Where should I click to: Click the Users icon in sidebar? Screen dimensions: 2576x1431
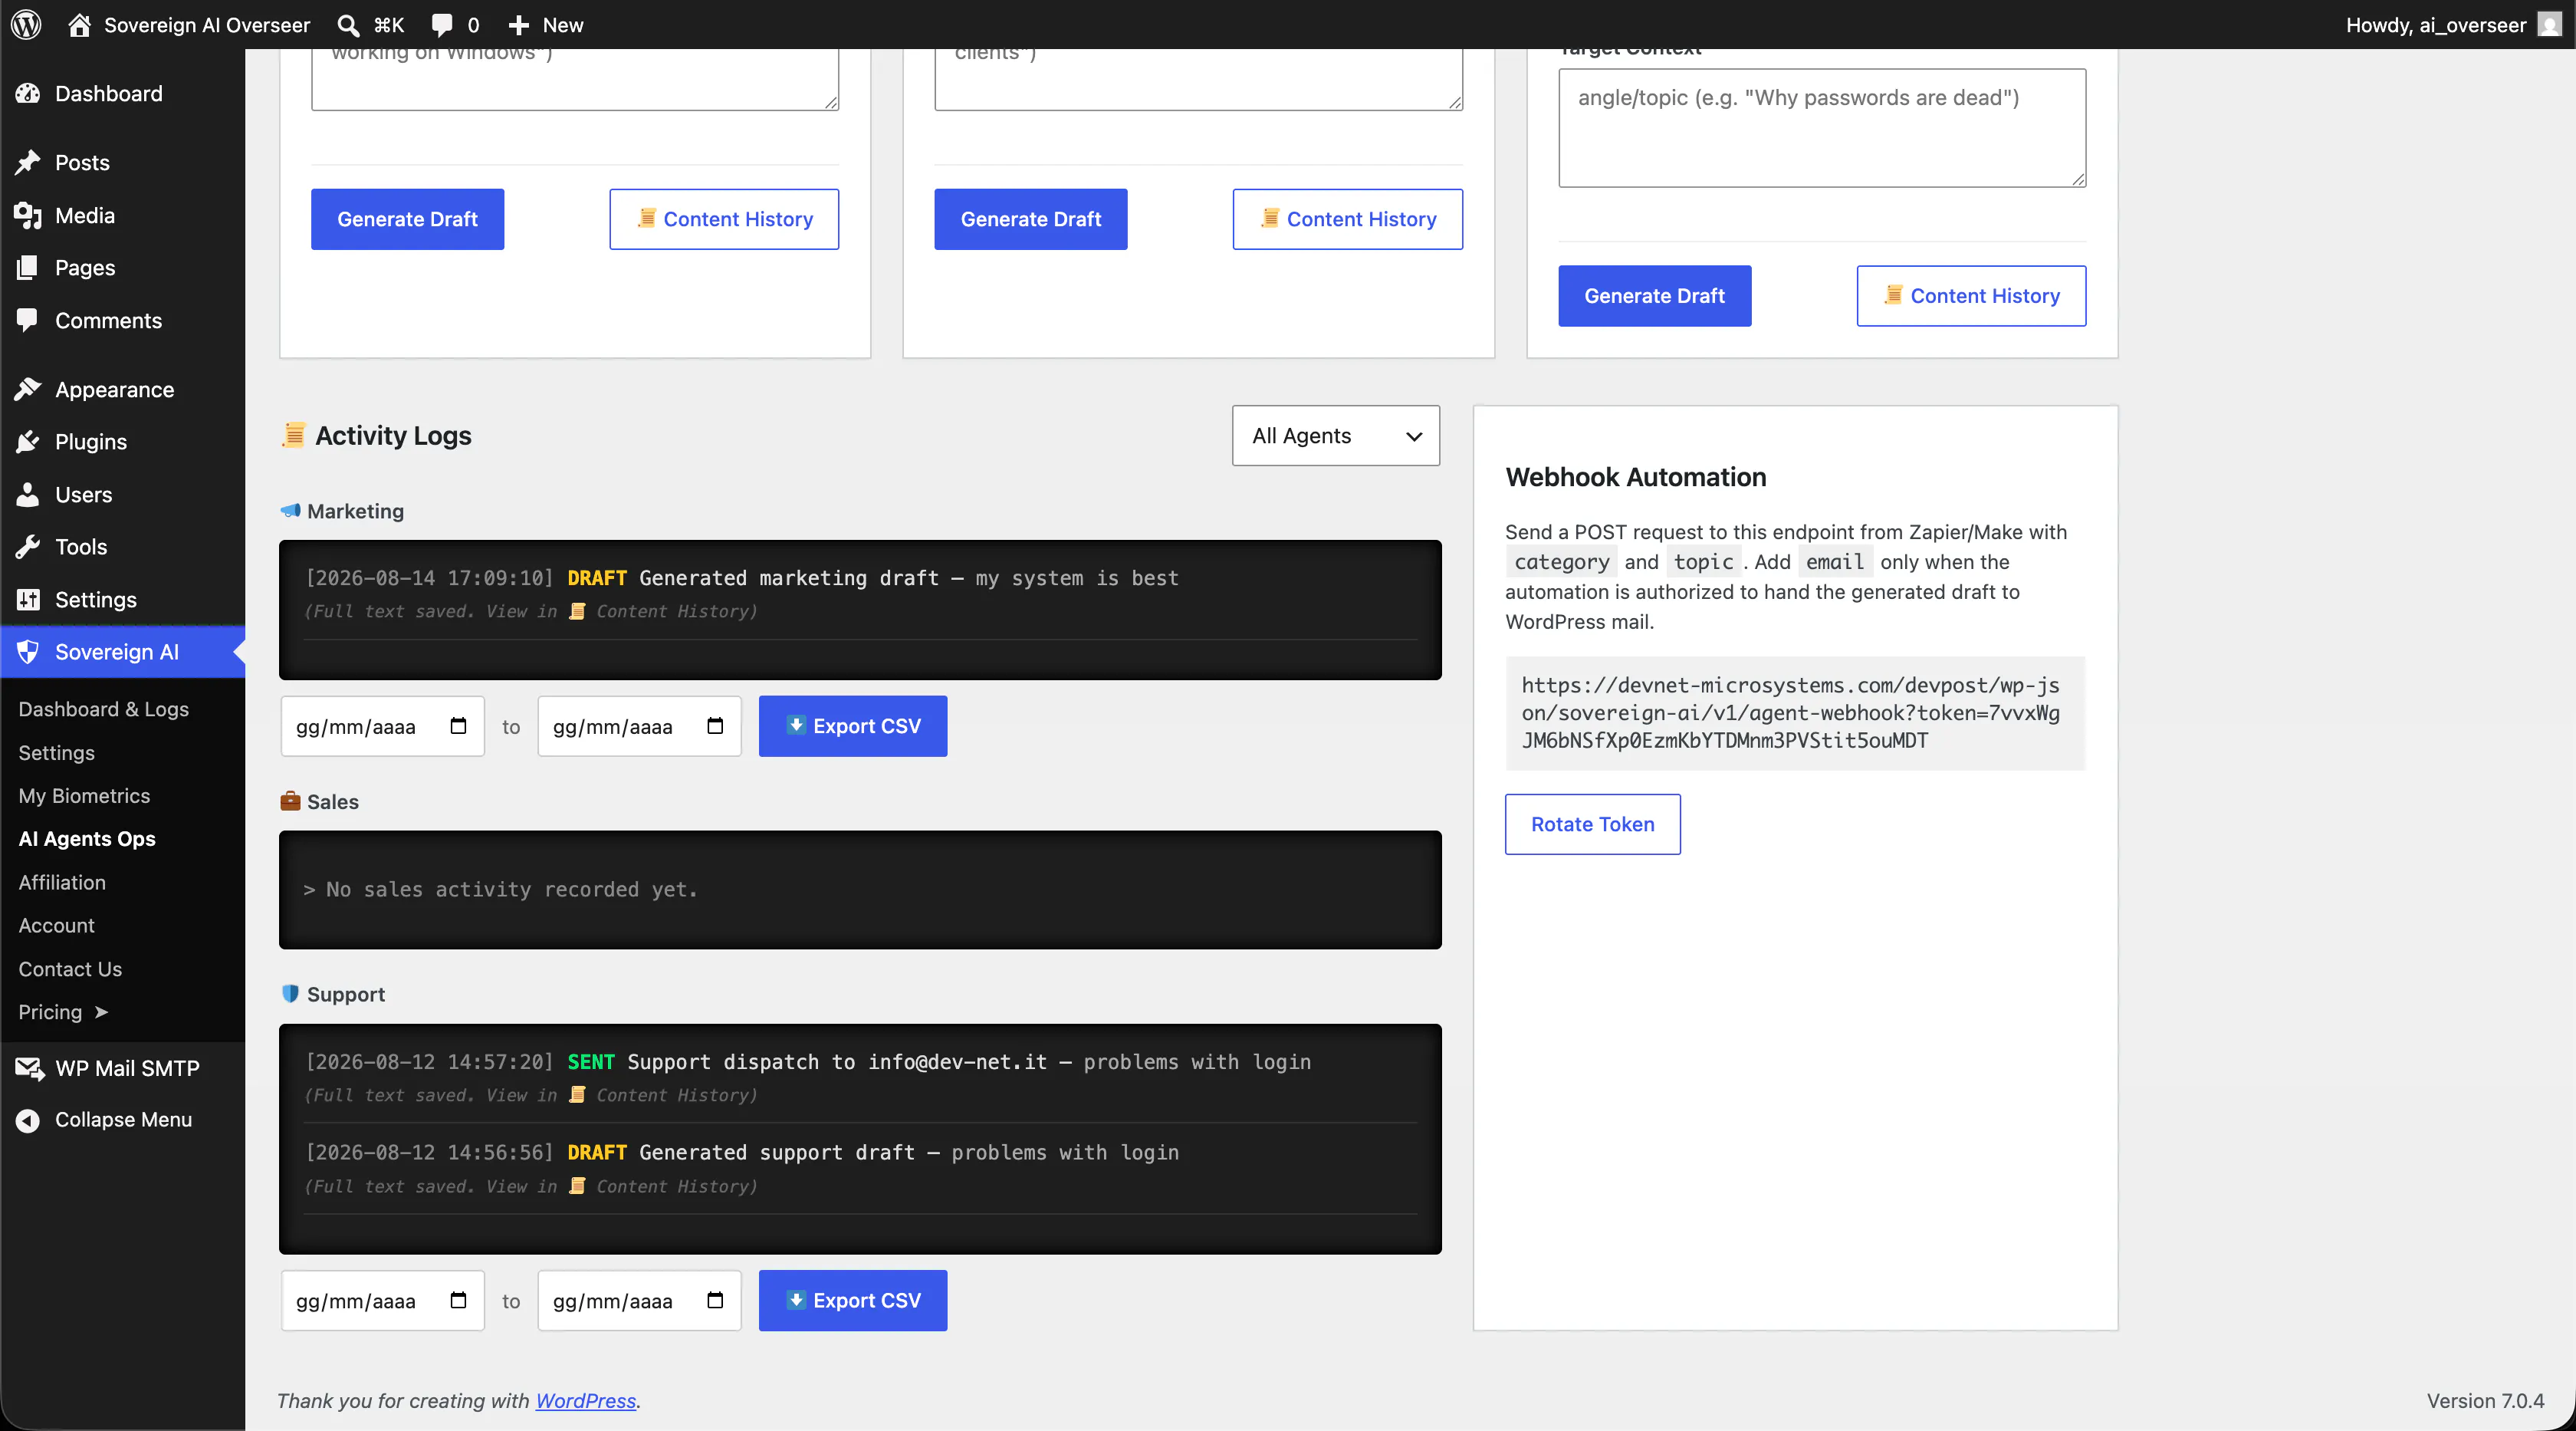(x=28, y=495)
